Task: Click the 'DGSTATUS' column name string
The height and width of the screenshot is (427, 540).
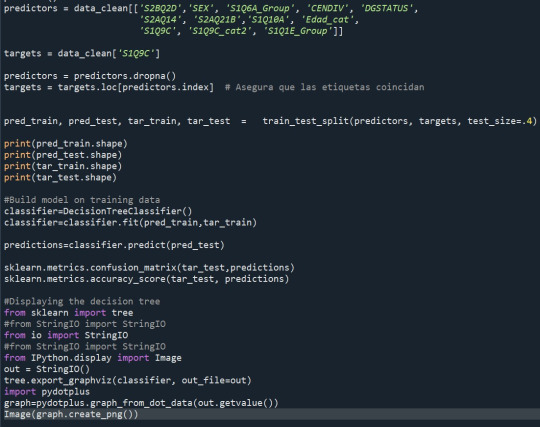Action: pos(387,8)
